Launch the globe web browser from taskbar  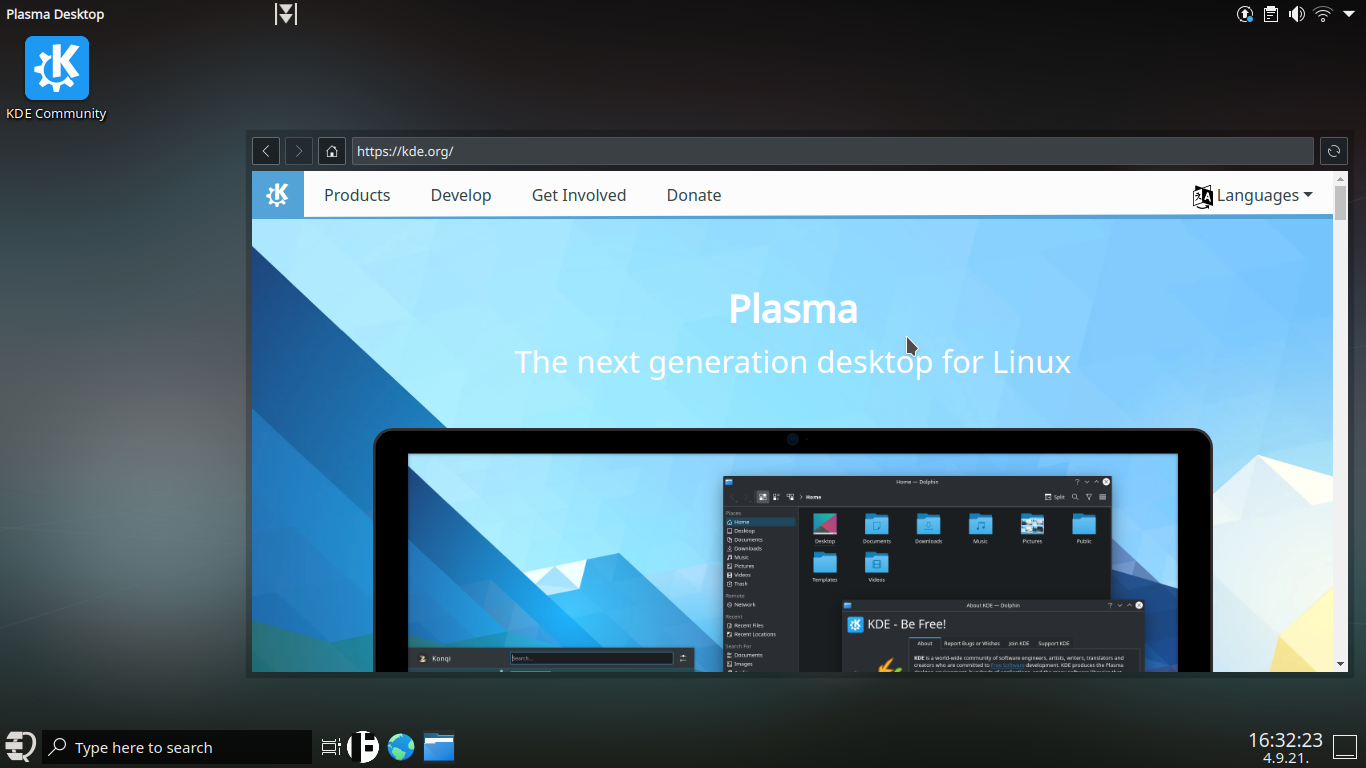[x=401, y=747]
